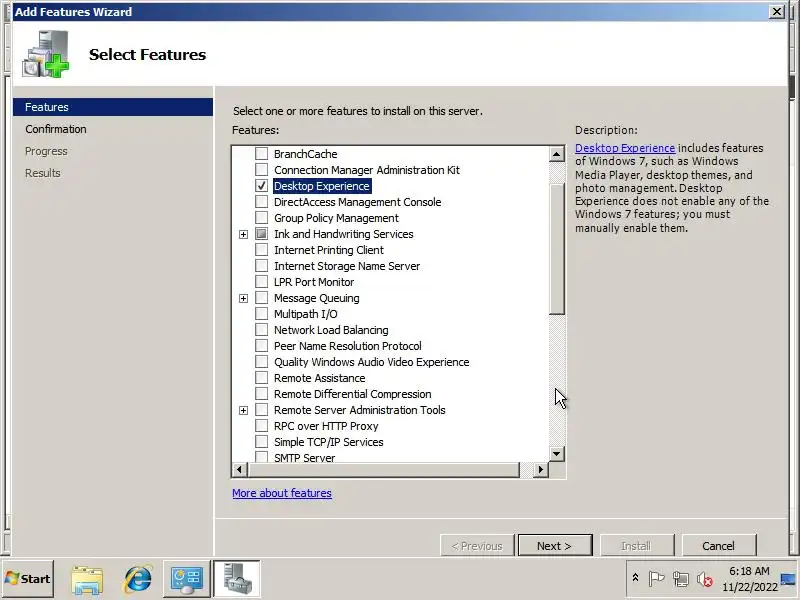Open the Desktop Experience description link
This screenshot has height=600, width=800.
pyautogui.click(x=625, y=148)
